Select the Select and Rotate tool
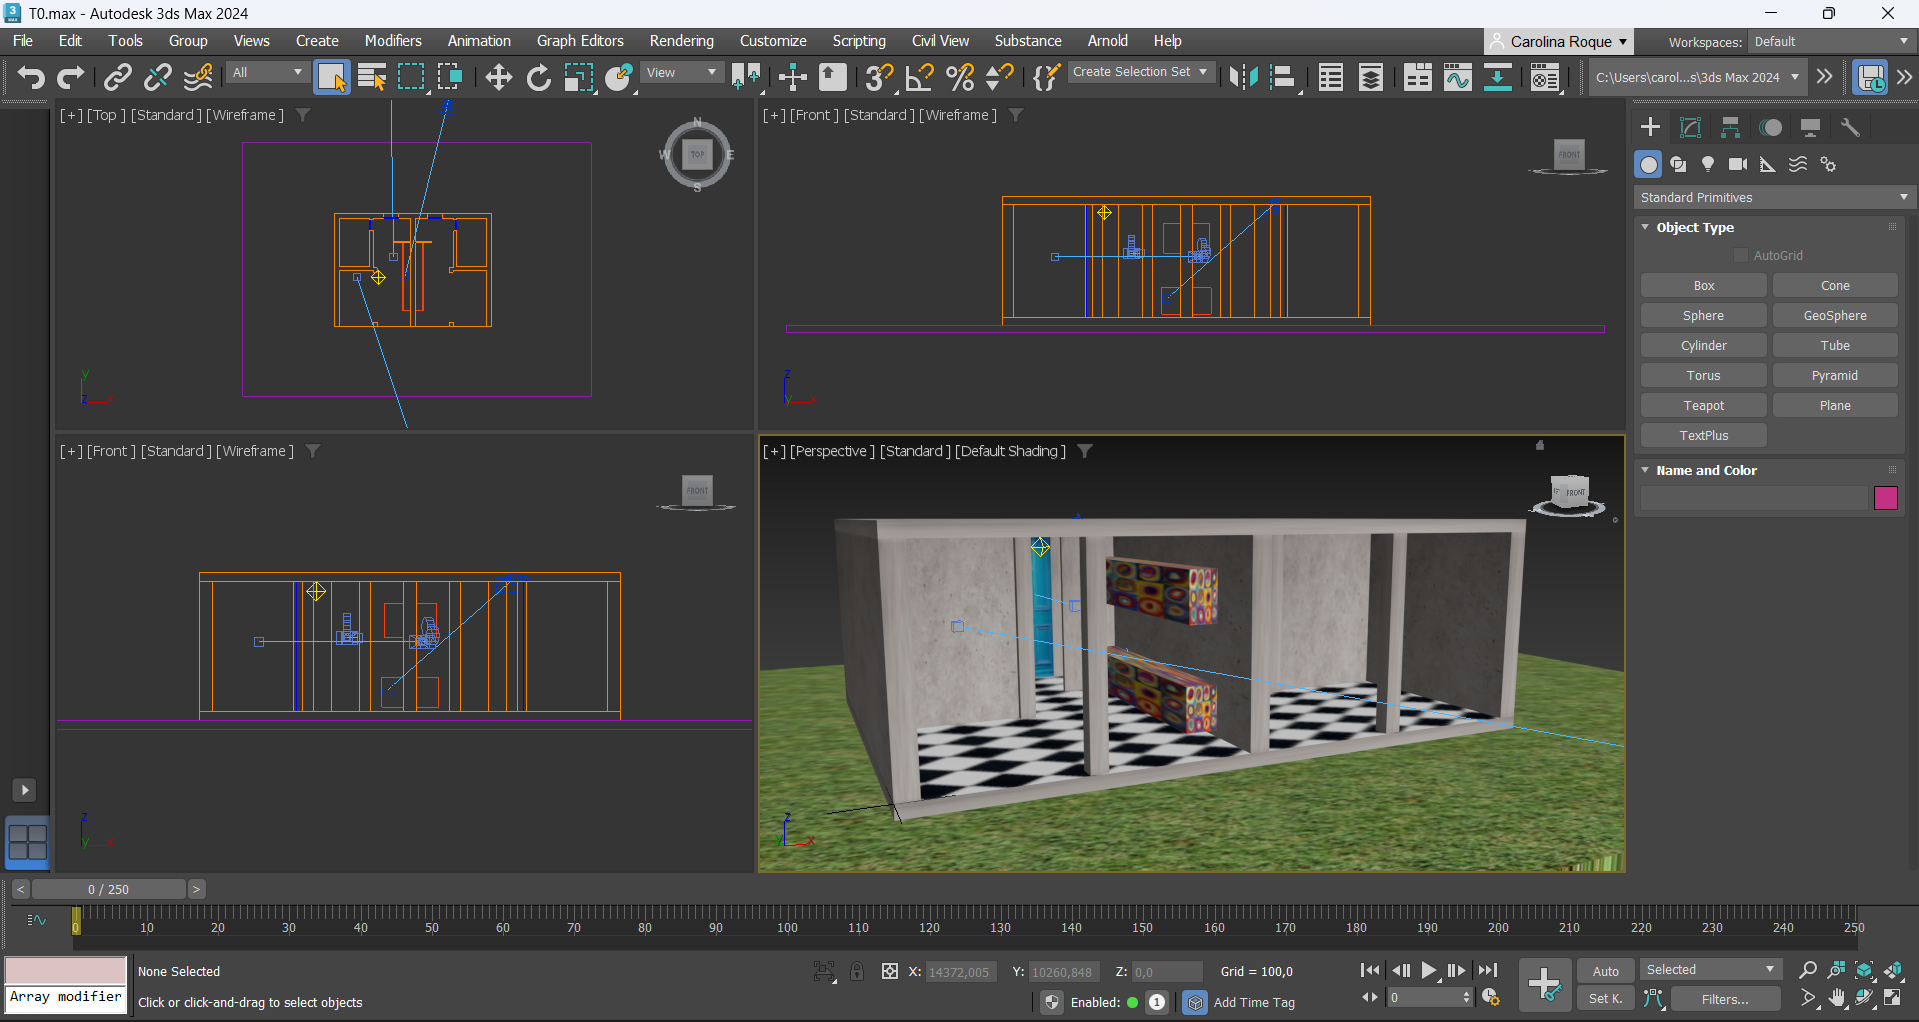This screenshot has height=1022, width=1919. click(538, 77)
